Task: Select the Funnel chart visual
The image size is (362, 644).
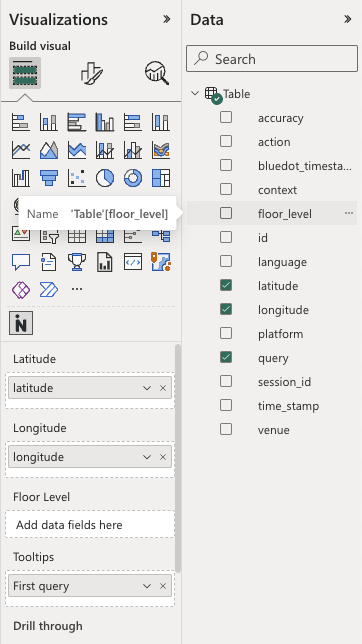Action: 48,178
